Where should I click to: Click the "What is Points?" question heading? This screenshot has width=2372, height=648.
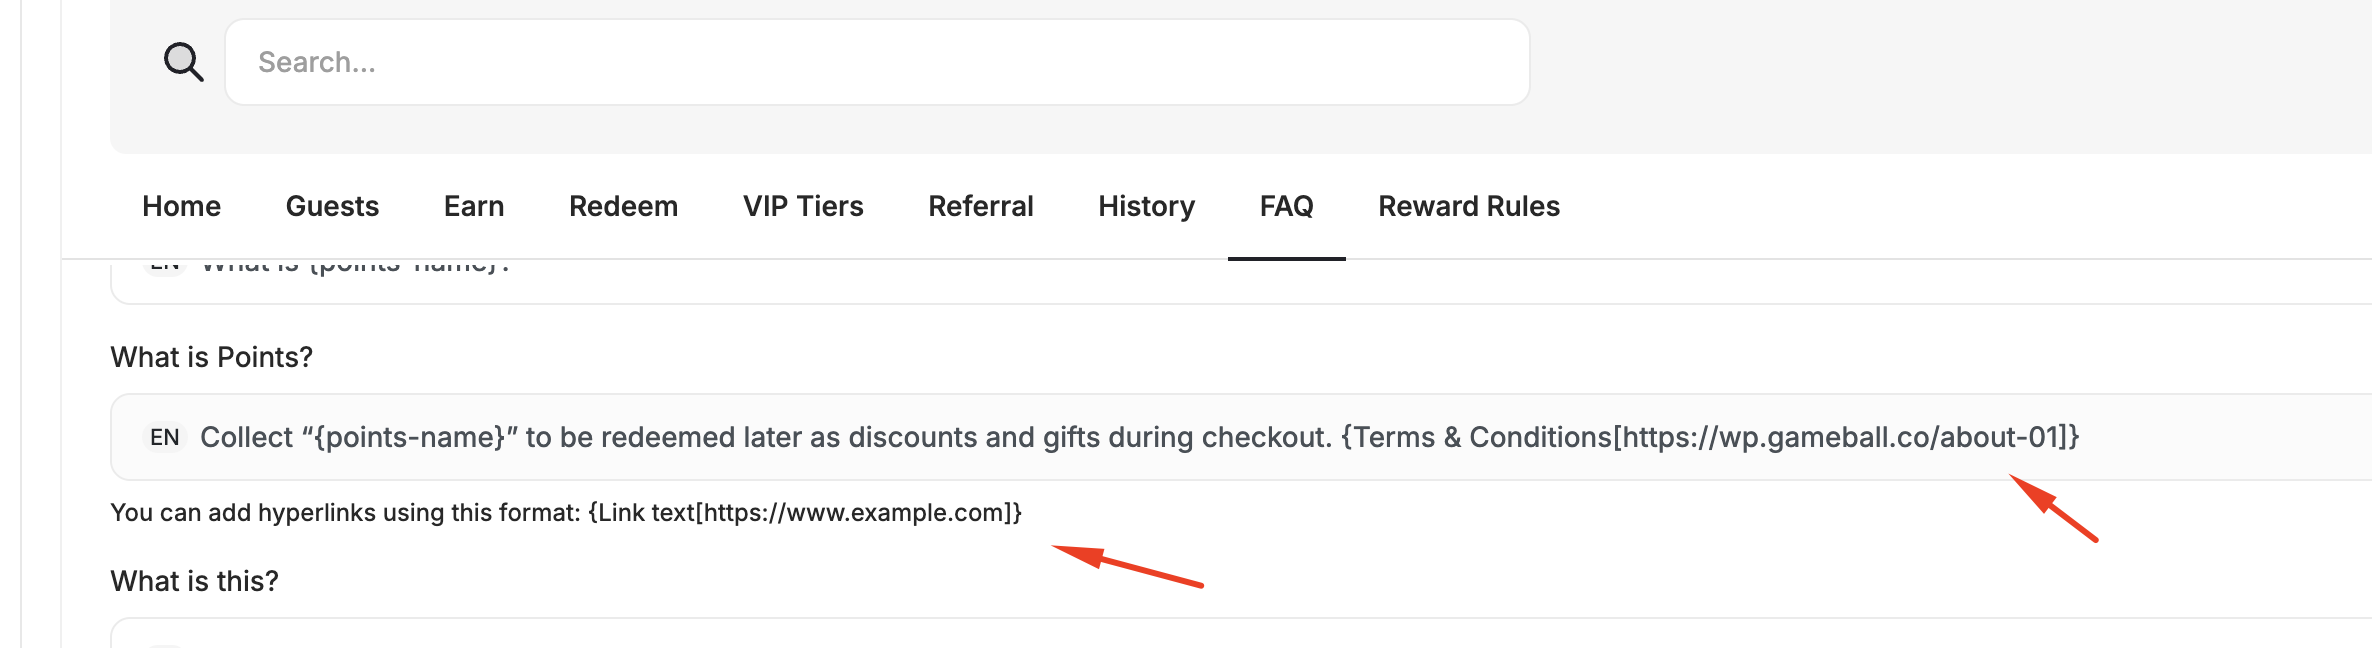[x=211, y=356]
